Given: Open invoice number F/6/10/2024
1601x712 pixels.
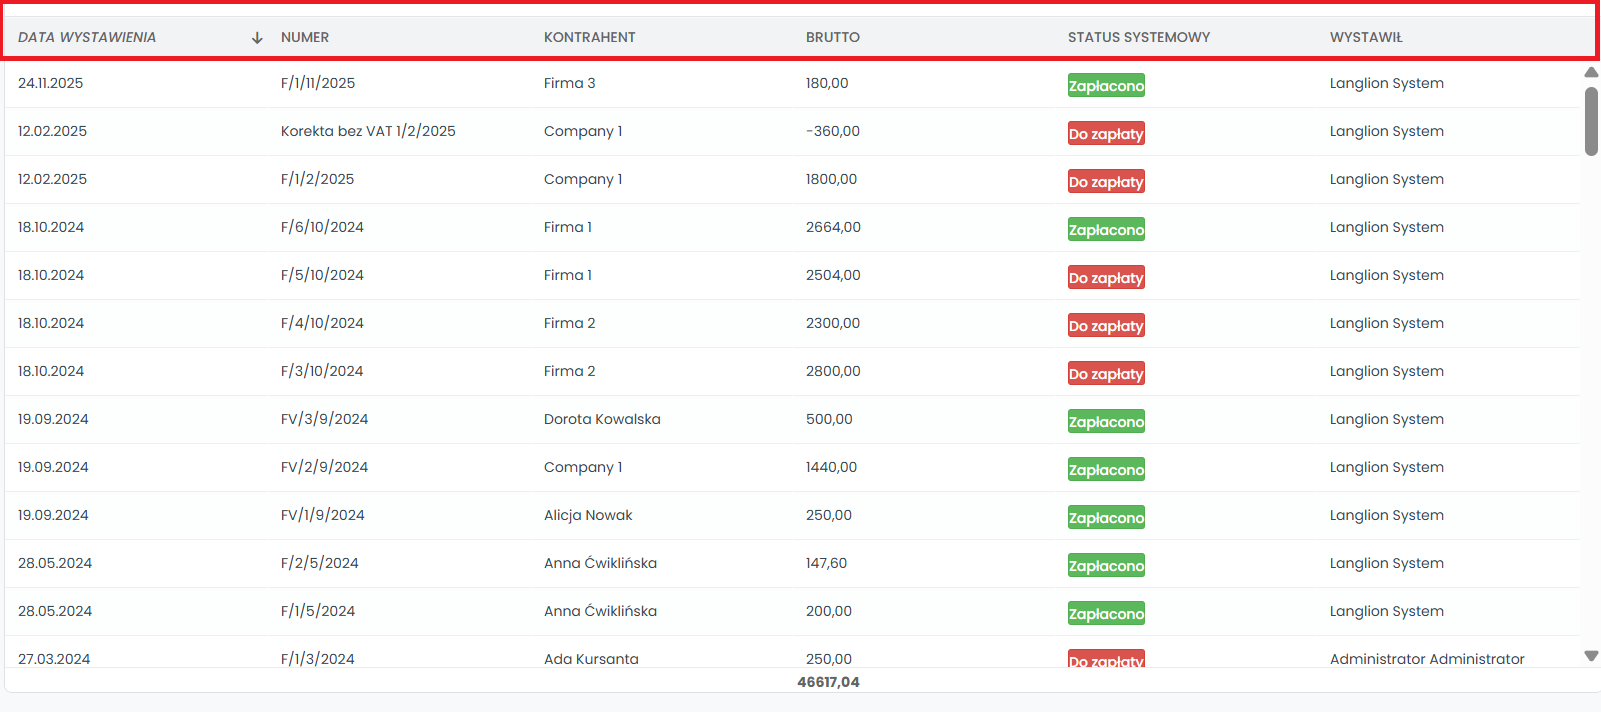Looking at the screenshot, I should [322, 228].
